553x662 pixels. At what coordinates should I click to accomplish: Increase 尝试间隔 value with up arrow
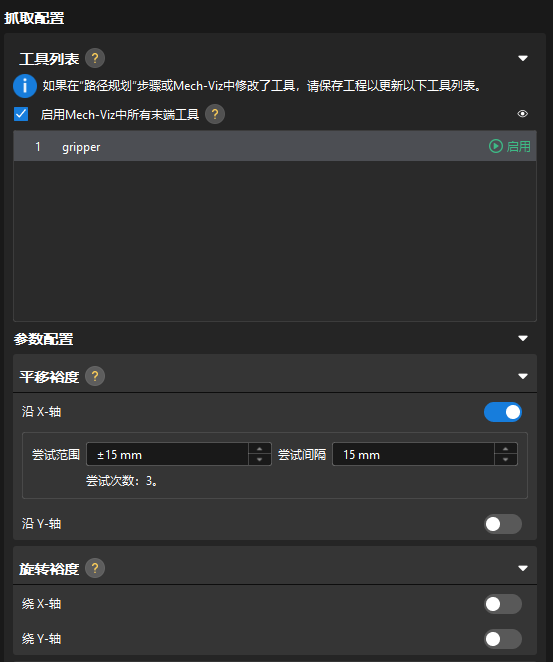point(506,449)
